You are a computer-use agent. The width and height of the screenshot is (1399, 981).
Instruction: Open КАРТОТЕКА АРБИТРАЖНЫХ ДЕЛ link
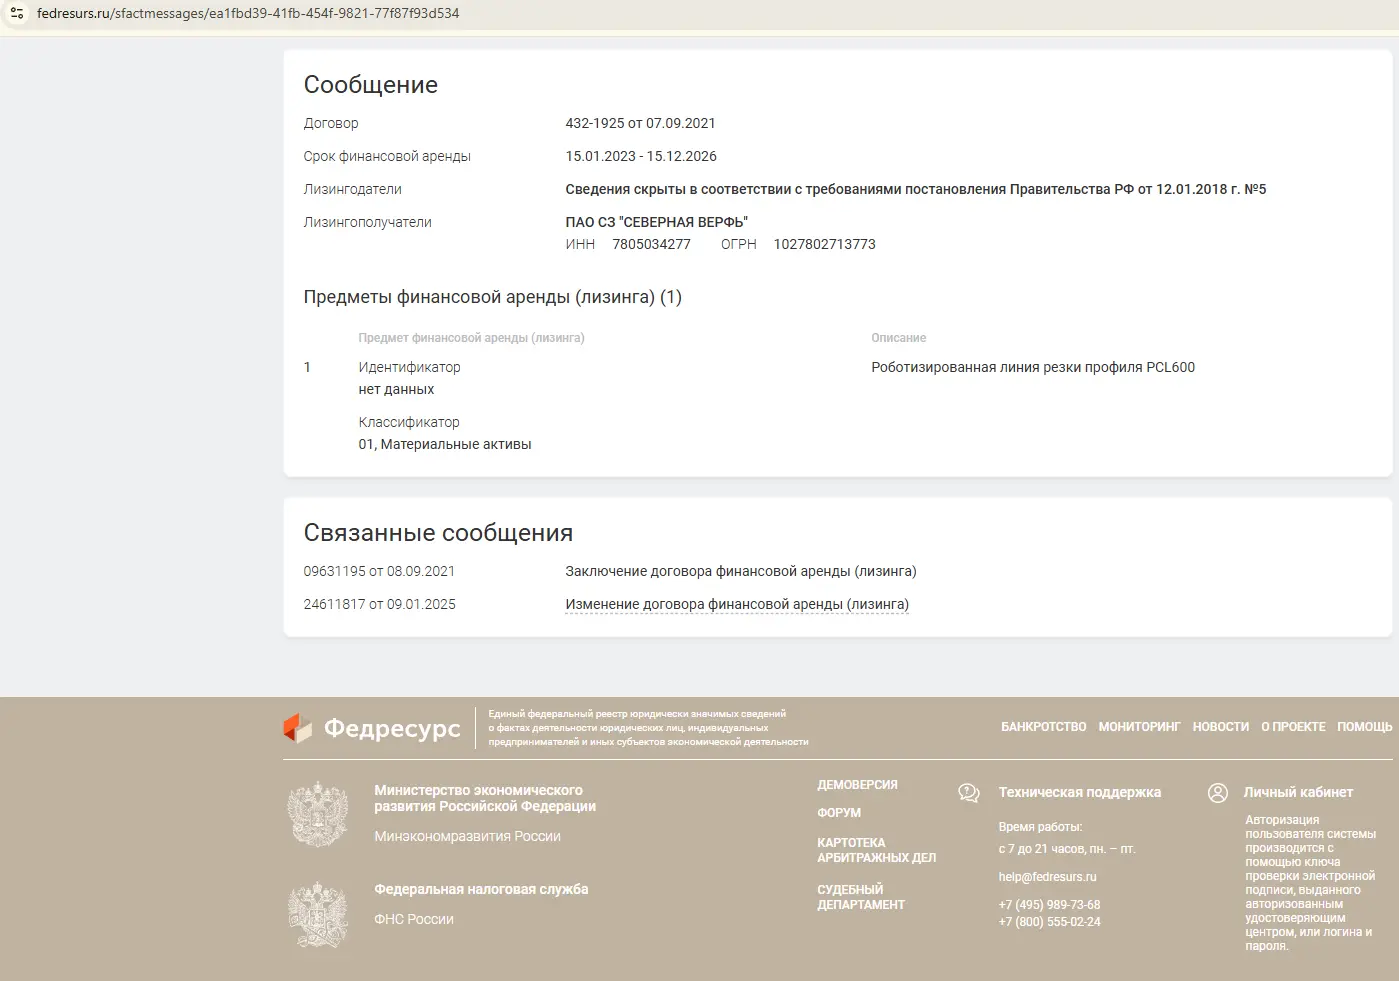877,850
